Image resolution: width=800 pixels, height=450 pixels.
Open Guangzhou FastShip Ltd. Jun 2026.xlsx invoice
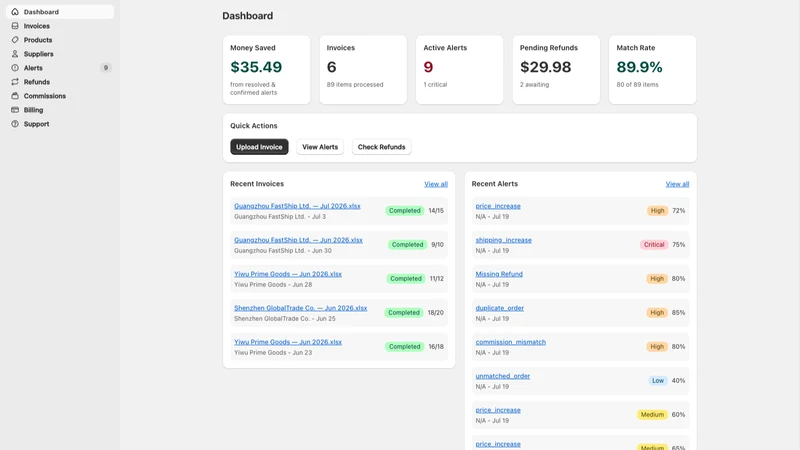pyautogui.click(x=298, y=240)
